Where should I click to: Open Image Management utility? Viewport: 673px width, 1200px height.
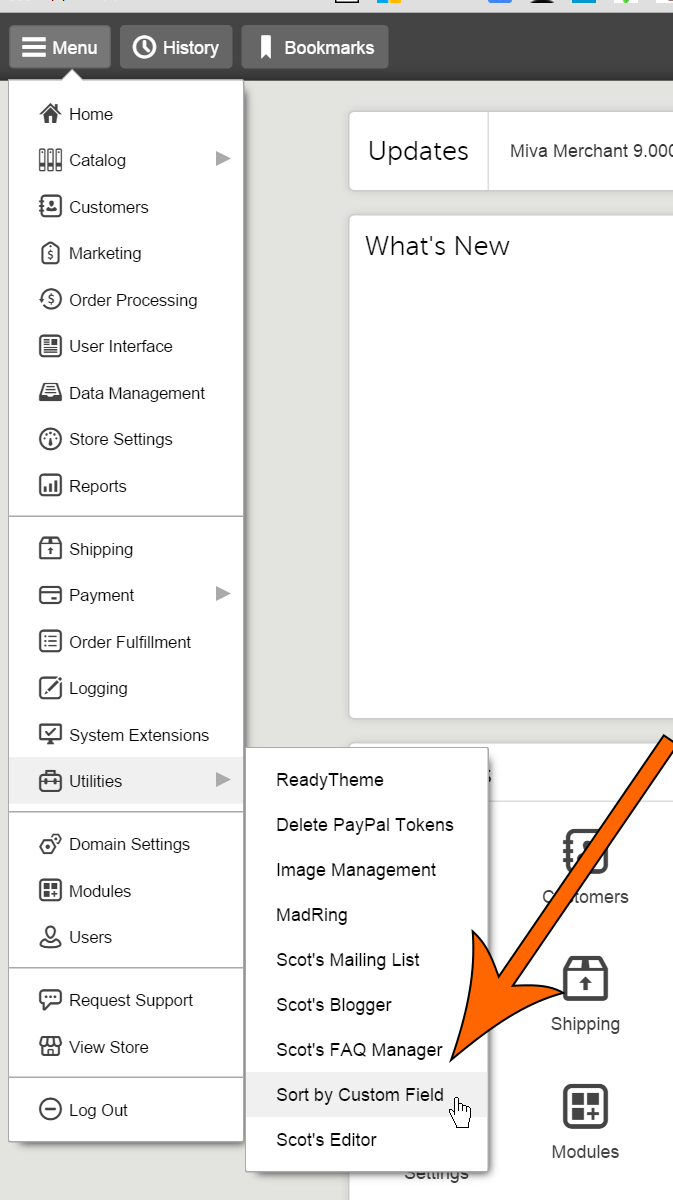pyautogui.click(x=356, y=870)
